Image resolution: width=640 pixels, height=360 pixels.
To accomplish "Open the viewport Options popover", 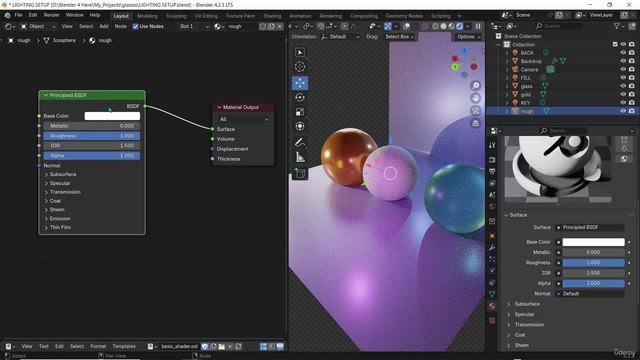I will [x=468, y=37].
